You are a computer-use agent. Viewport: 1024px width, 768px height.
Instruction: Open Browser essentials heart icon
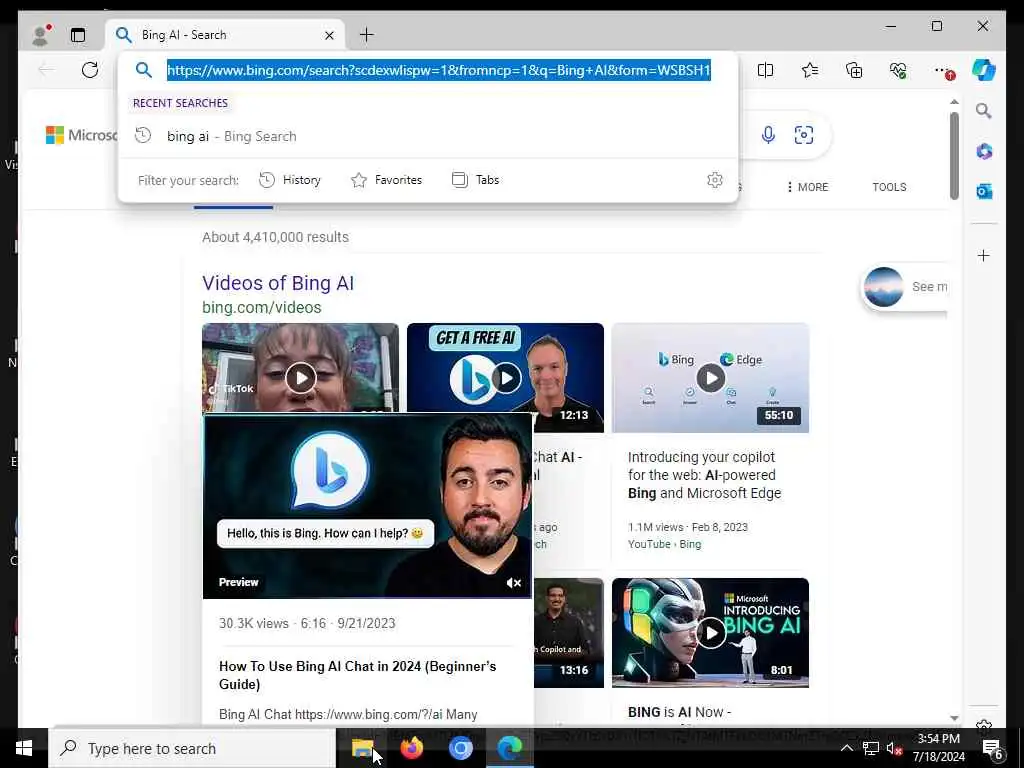tap(898, 70)
